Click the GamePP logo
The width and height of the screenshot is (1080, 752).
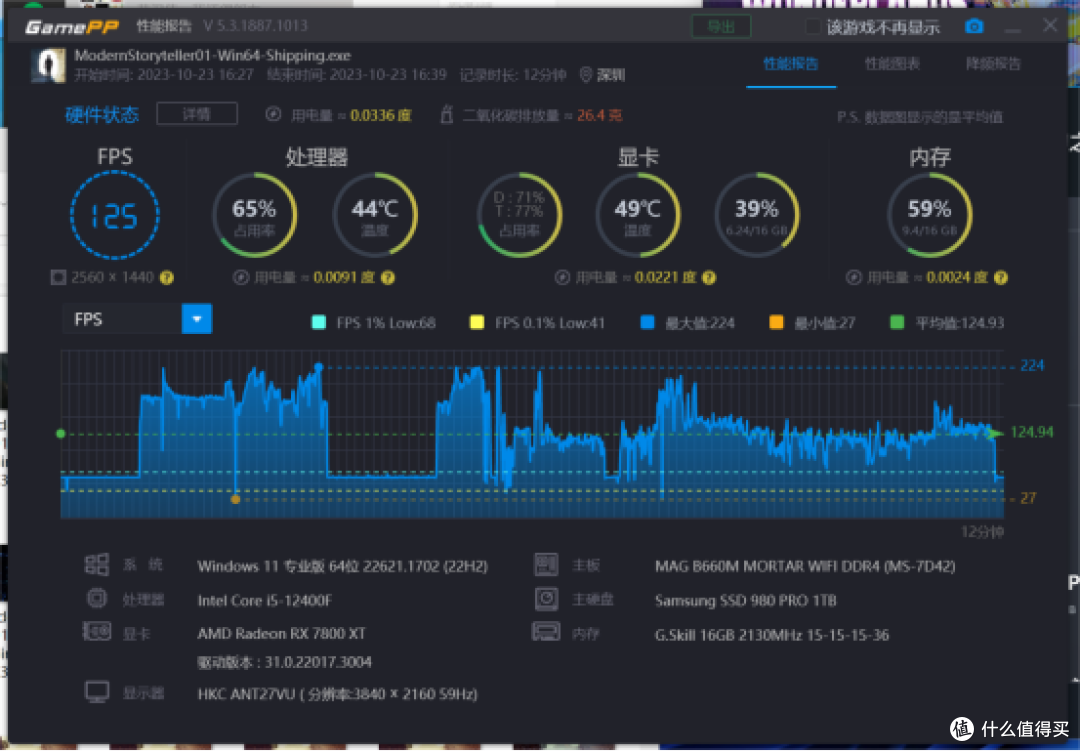pos(71,27)
